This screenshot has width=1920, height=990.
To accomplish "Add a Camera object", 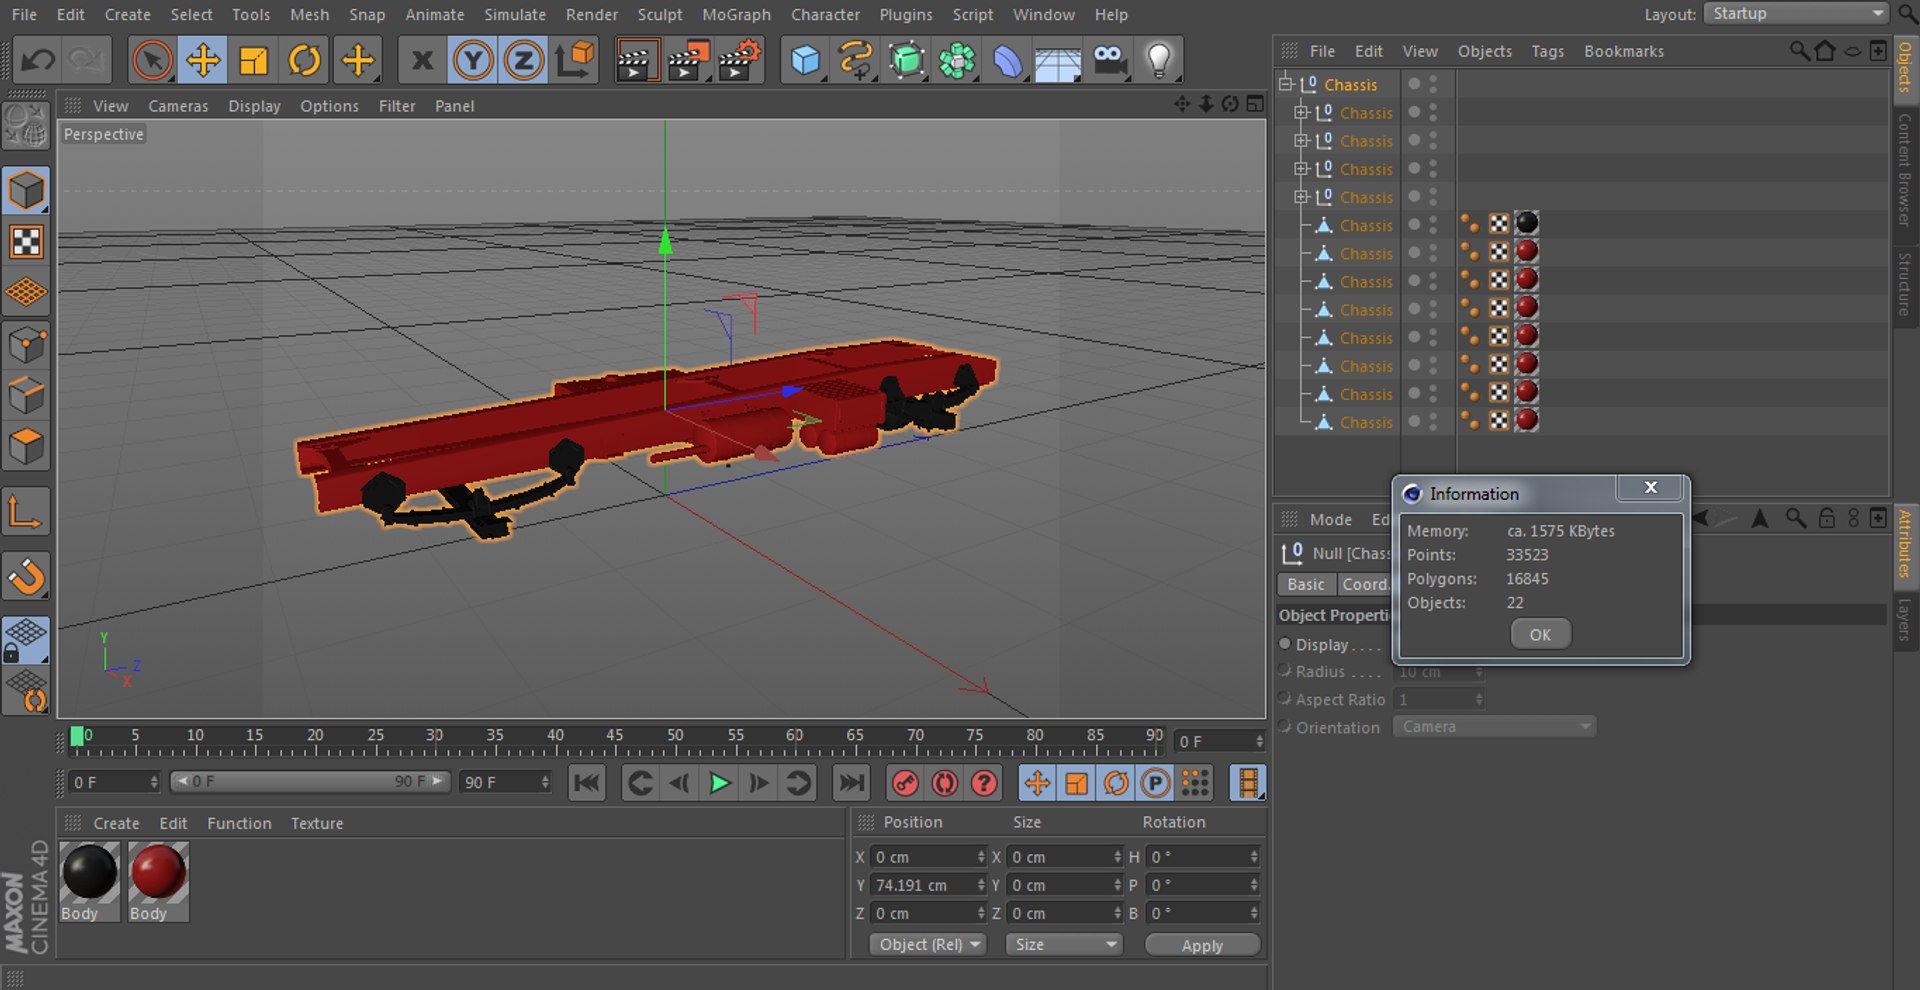I will click(1110, 61).
